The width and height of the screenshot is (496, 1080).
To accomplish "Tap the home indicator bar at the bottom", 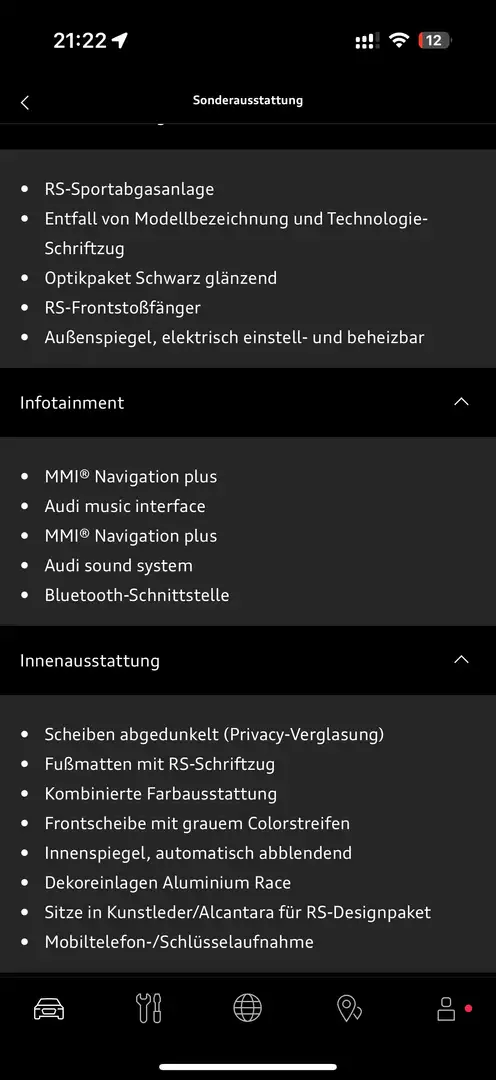I will point(248,1067).
